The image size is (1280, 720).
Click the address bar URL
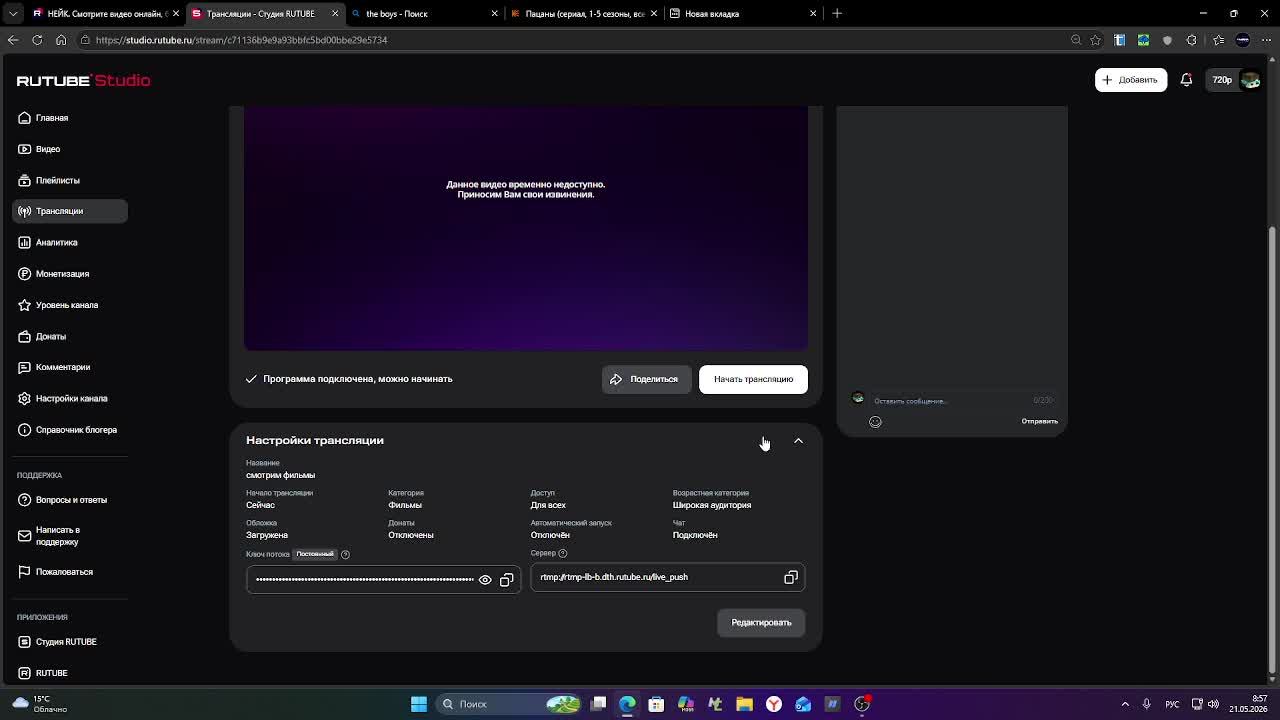click(x=241, y=40)
